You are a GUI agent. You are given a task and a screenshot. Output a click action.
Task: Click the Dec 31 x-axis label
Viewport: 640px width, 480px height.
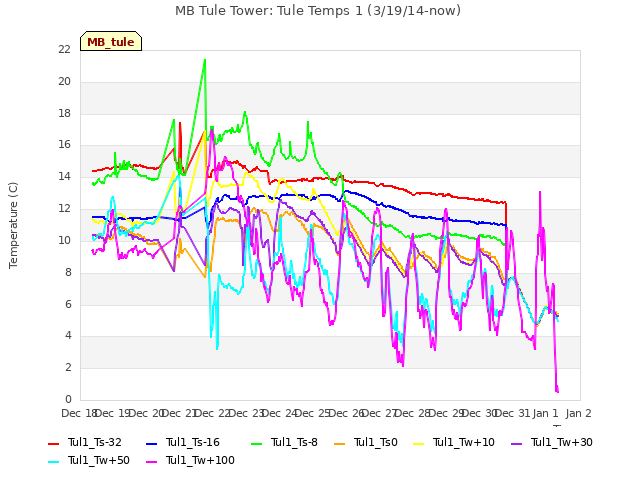tap(513, 413)
